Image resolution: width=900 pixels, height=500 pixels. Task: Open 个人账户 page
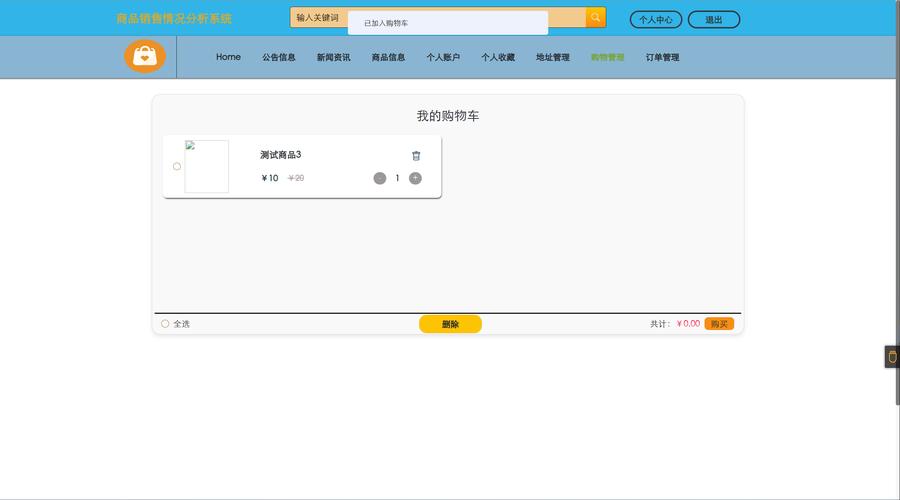click(x=443, y=57)
